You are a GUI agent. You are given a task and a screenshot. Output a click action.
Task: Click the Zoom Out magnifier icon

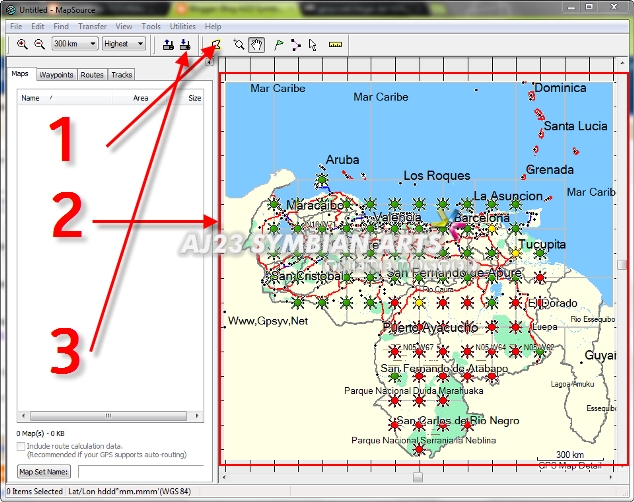(39, 44)
